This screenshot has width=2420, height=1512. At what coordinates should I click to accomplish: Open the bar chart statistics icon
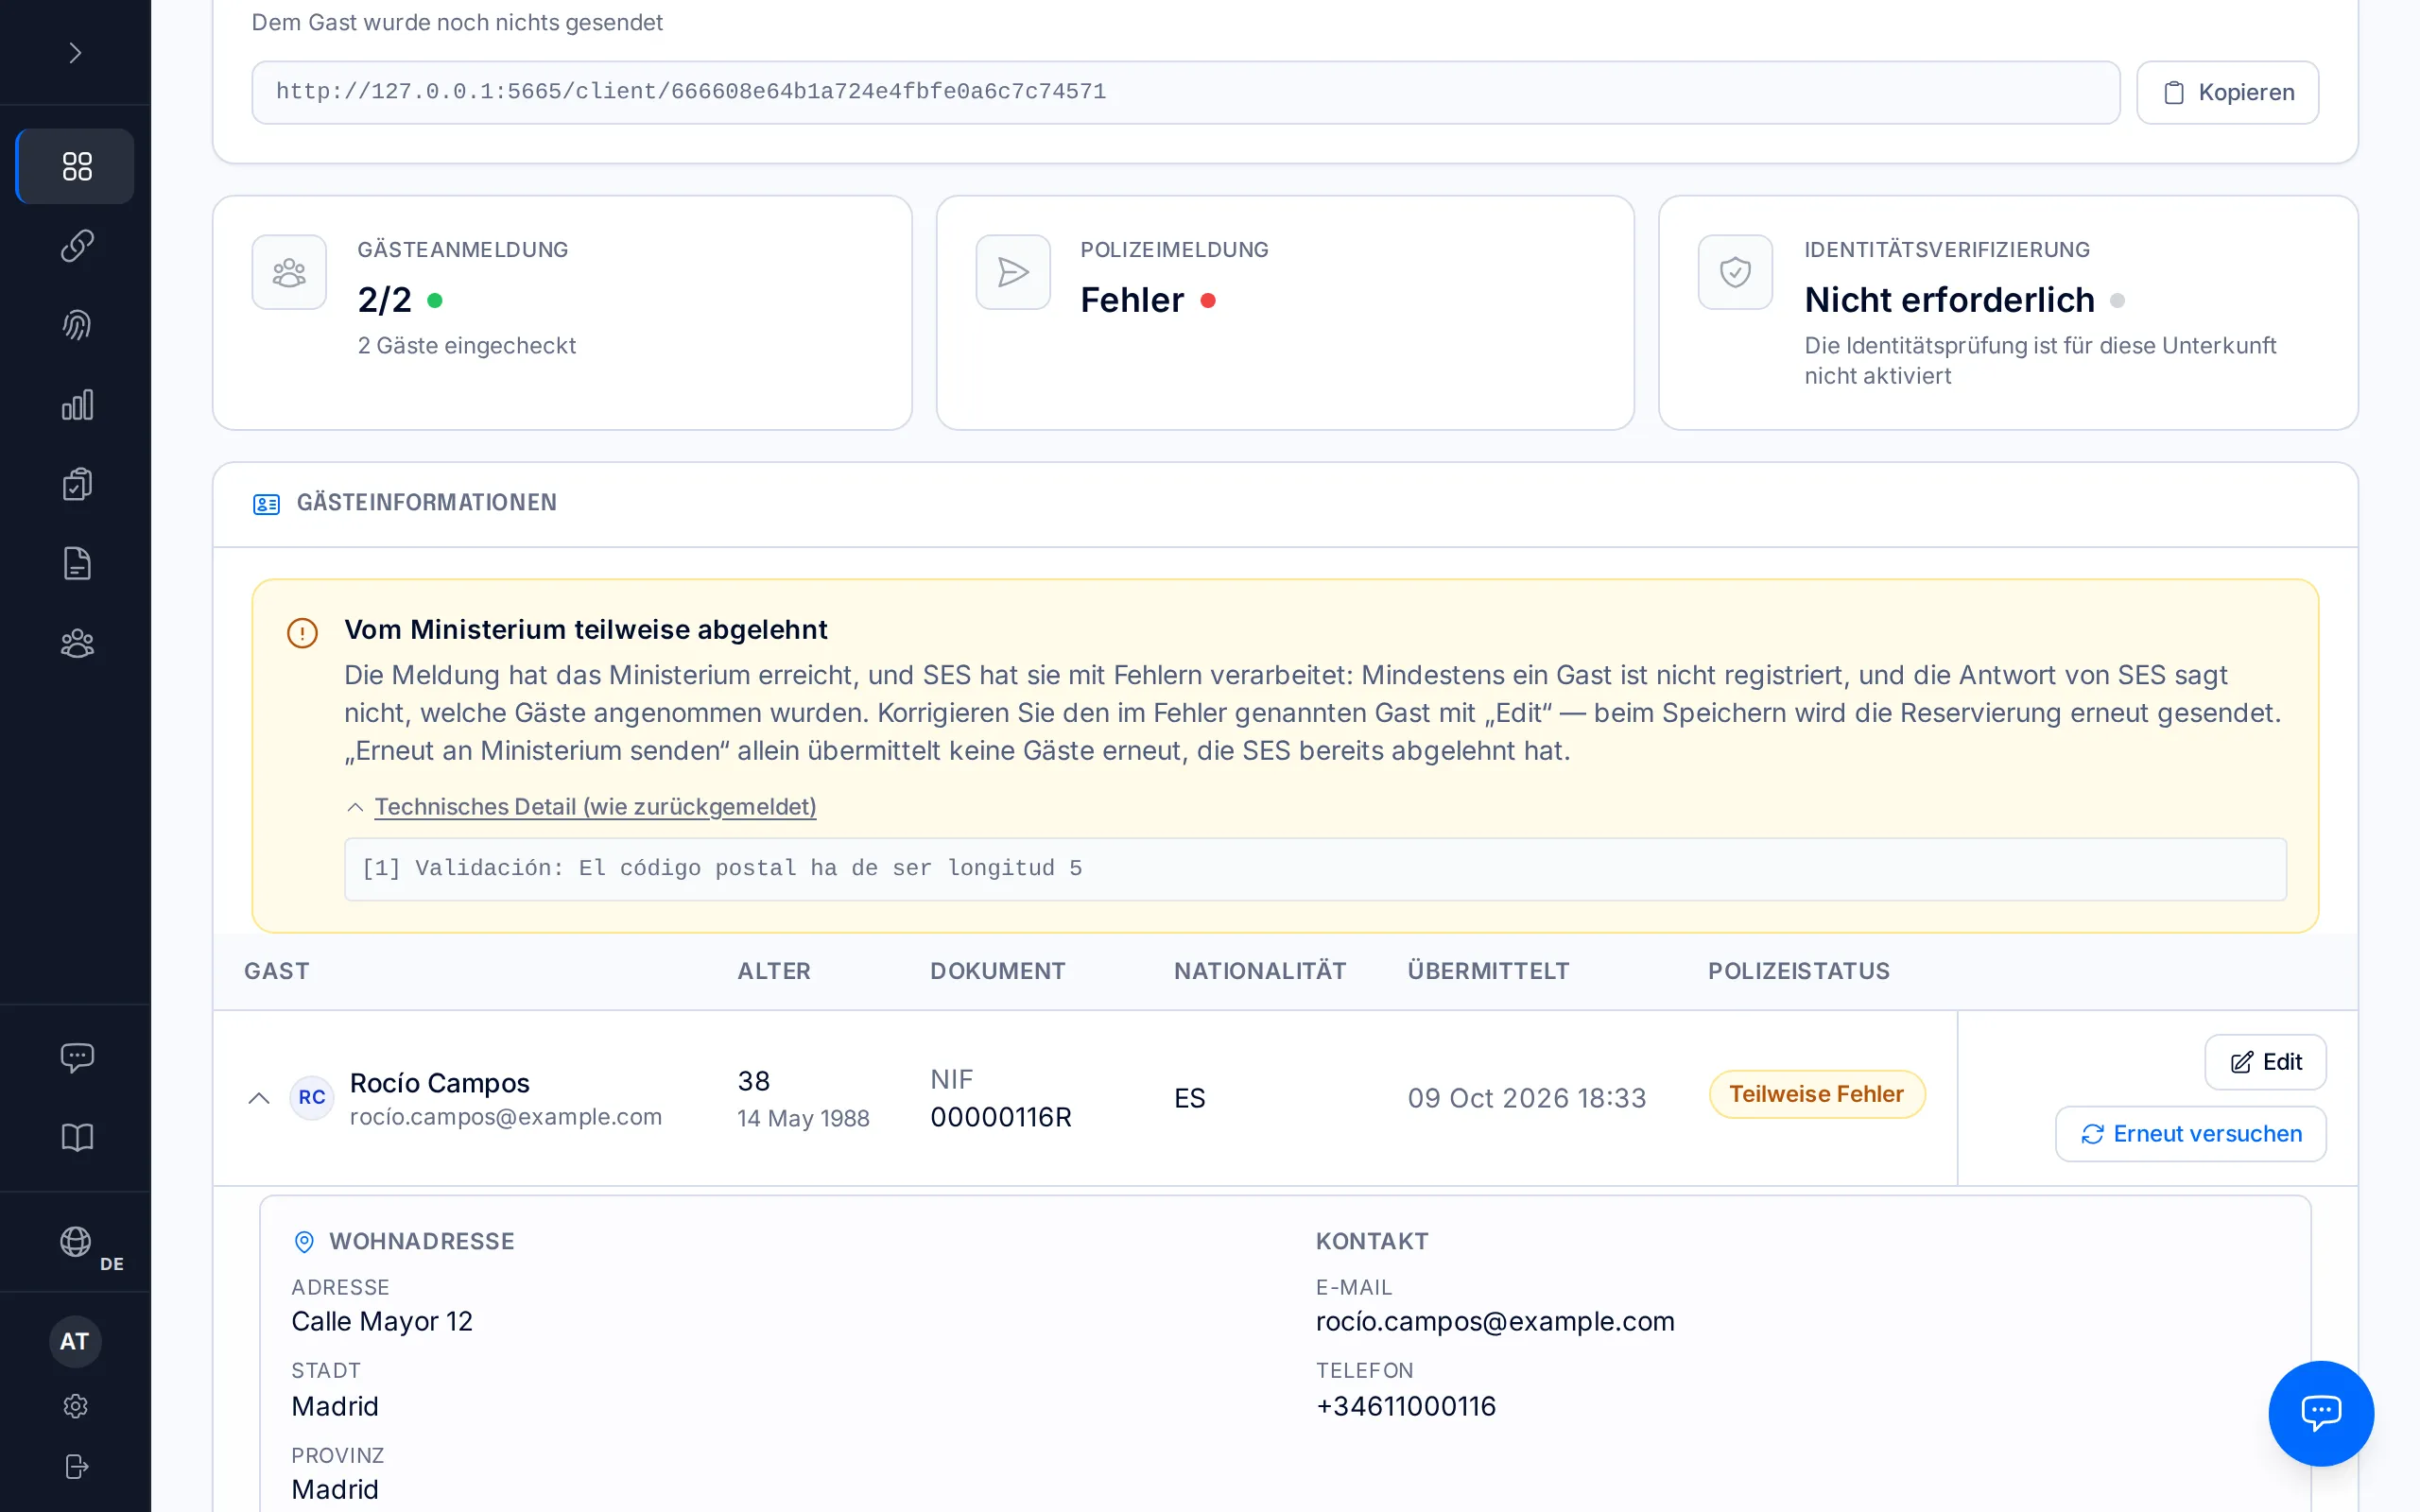[76, 405]
